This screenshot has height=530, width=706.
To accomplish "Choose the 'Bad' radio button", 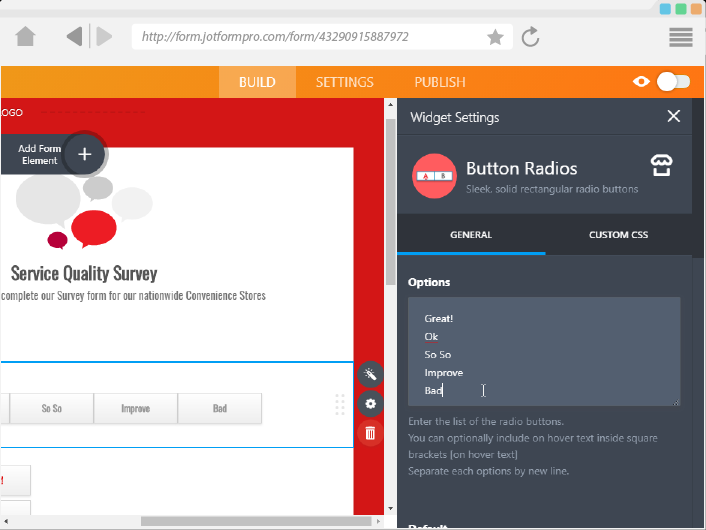I will 219,408.
